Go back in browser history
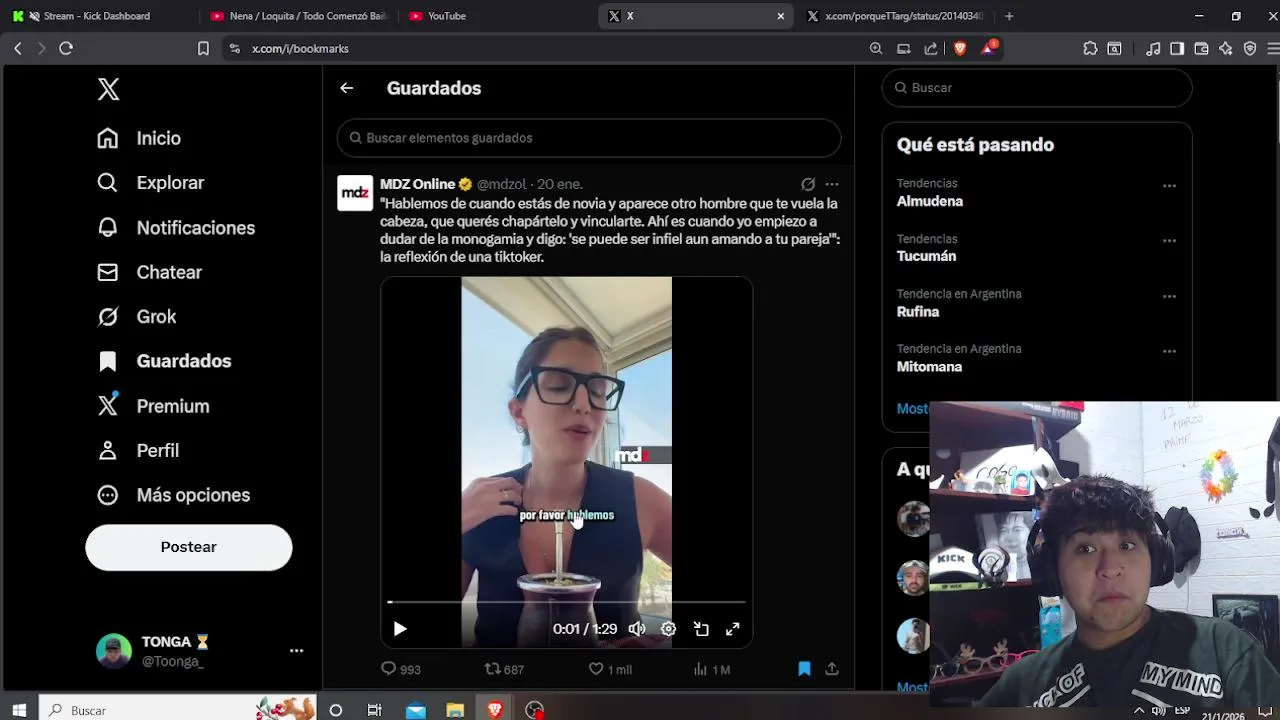This screenshot has height=720, width=1280. click(x=18, y=48)
